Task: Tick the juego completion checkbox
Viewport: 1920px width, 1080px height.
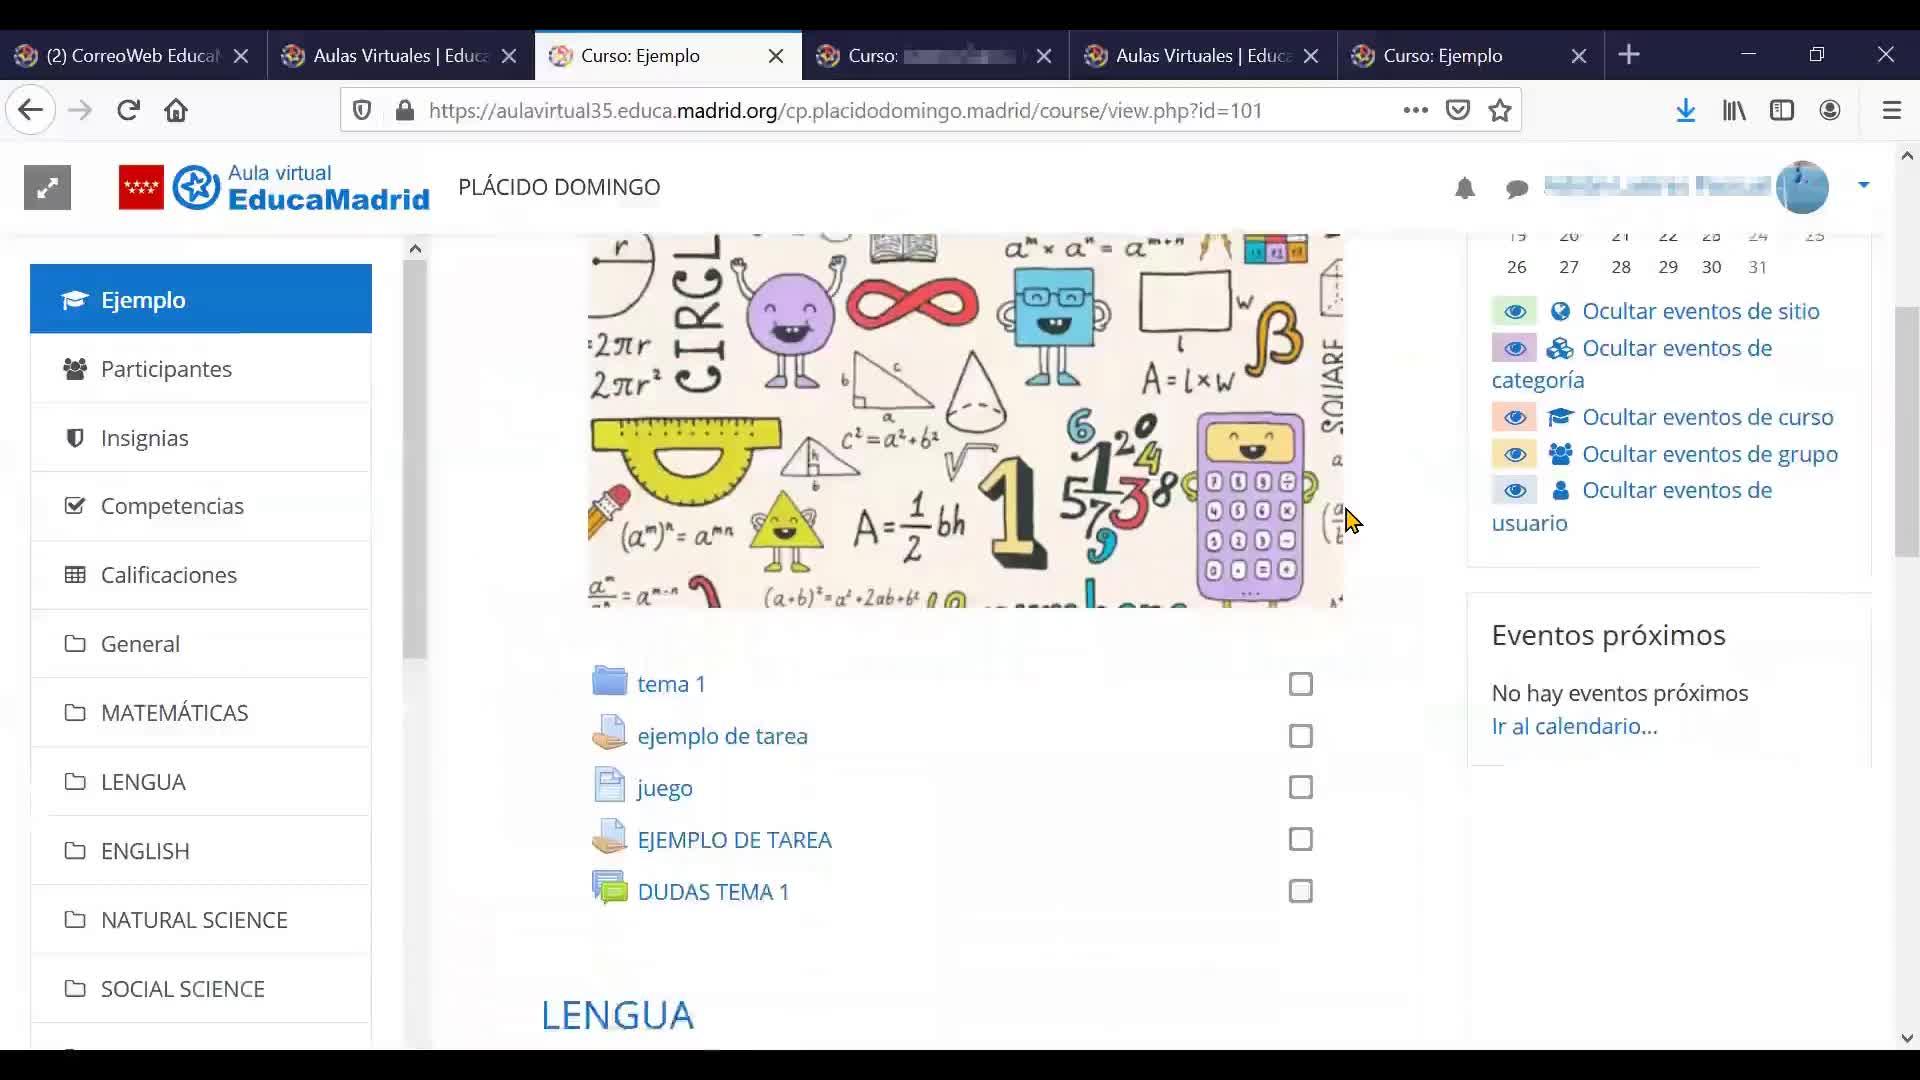Action: coord(1300,788)
